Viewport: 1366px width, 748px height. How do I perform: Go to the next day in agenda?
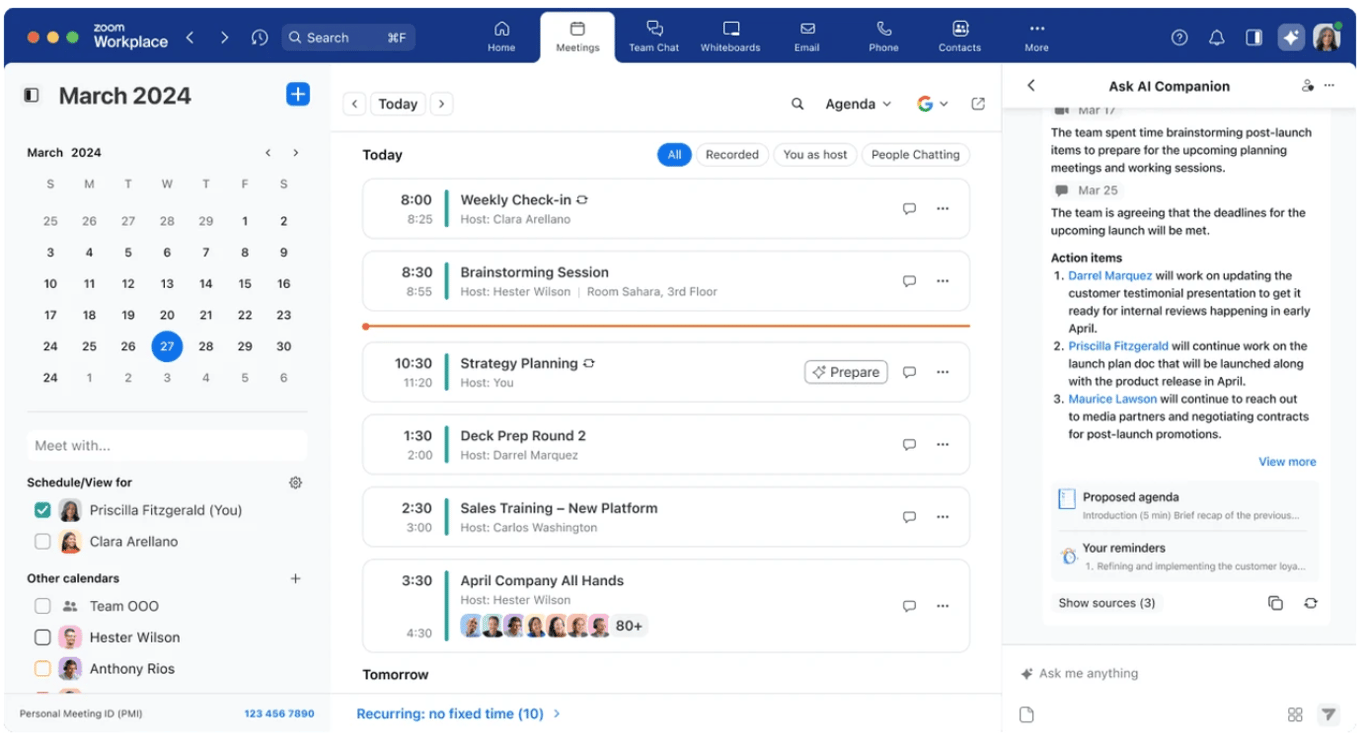[442, 104]
